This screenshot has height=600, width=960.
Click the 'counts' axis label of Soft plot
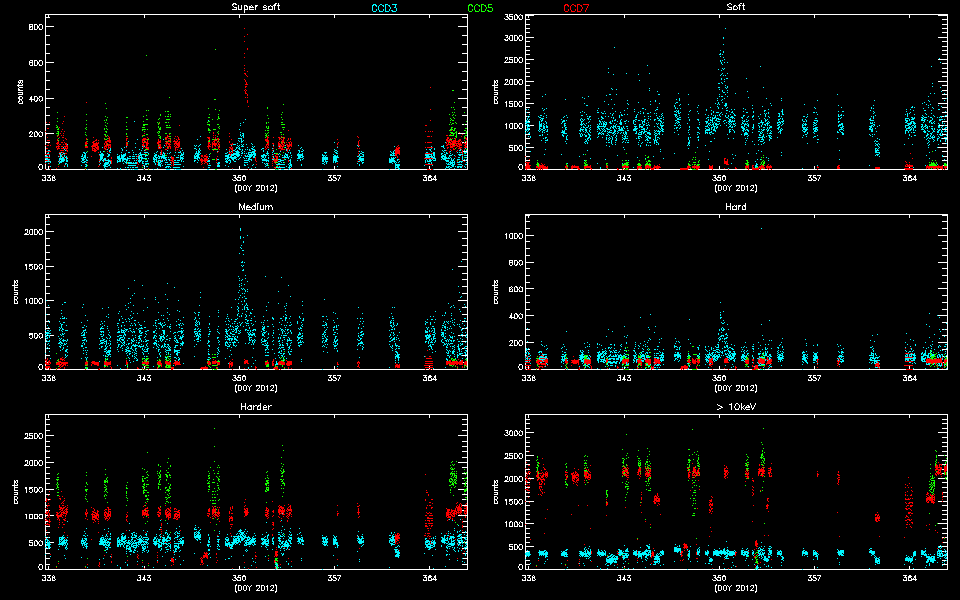click(x=496, y=92)
